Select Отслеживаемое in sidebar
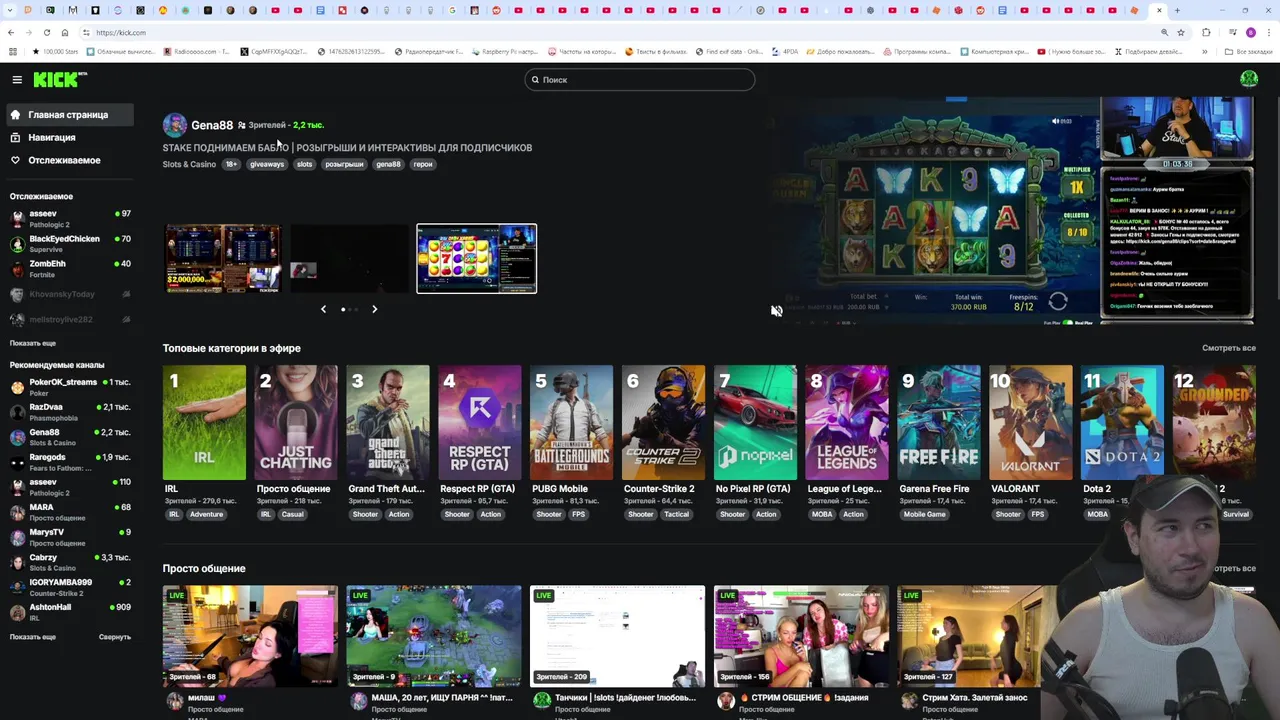Viewport: 1280px width, 720px height. 70,160
